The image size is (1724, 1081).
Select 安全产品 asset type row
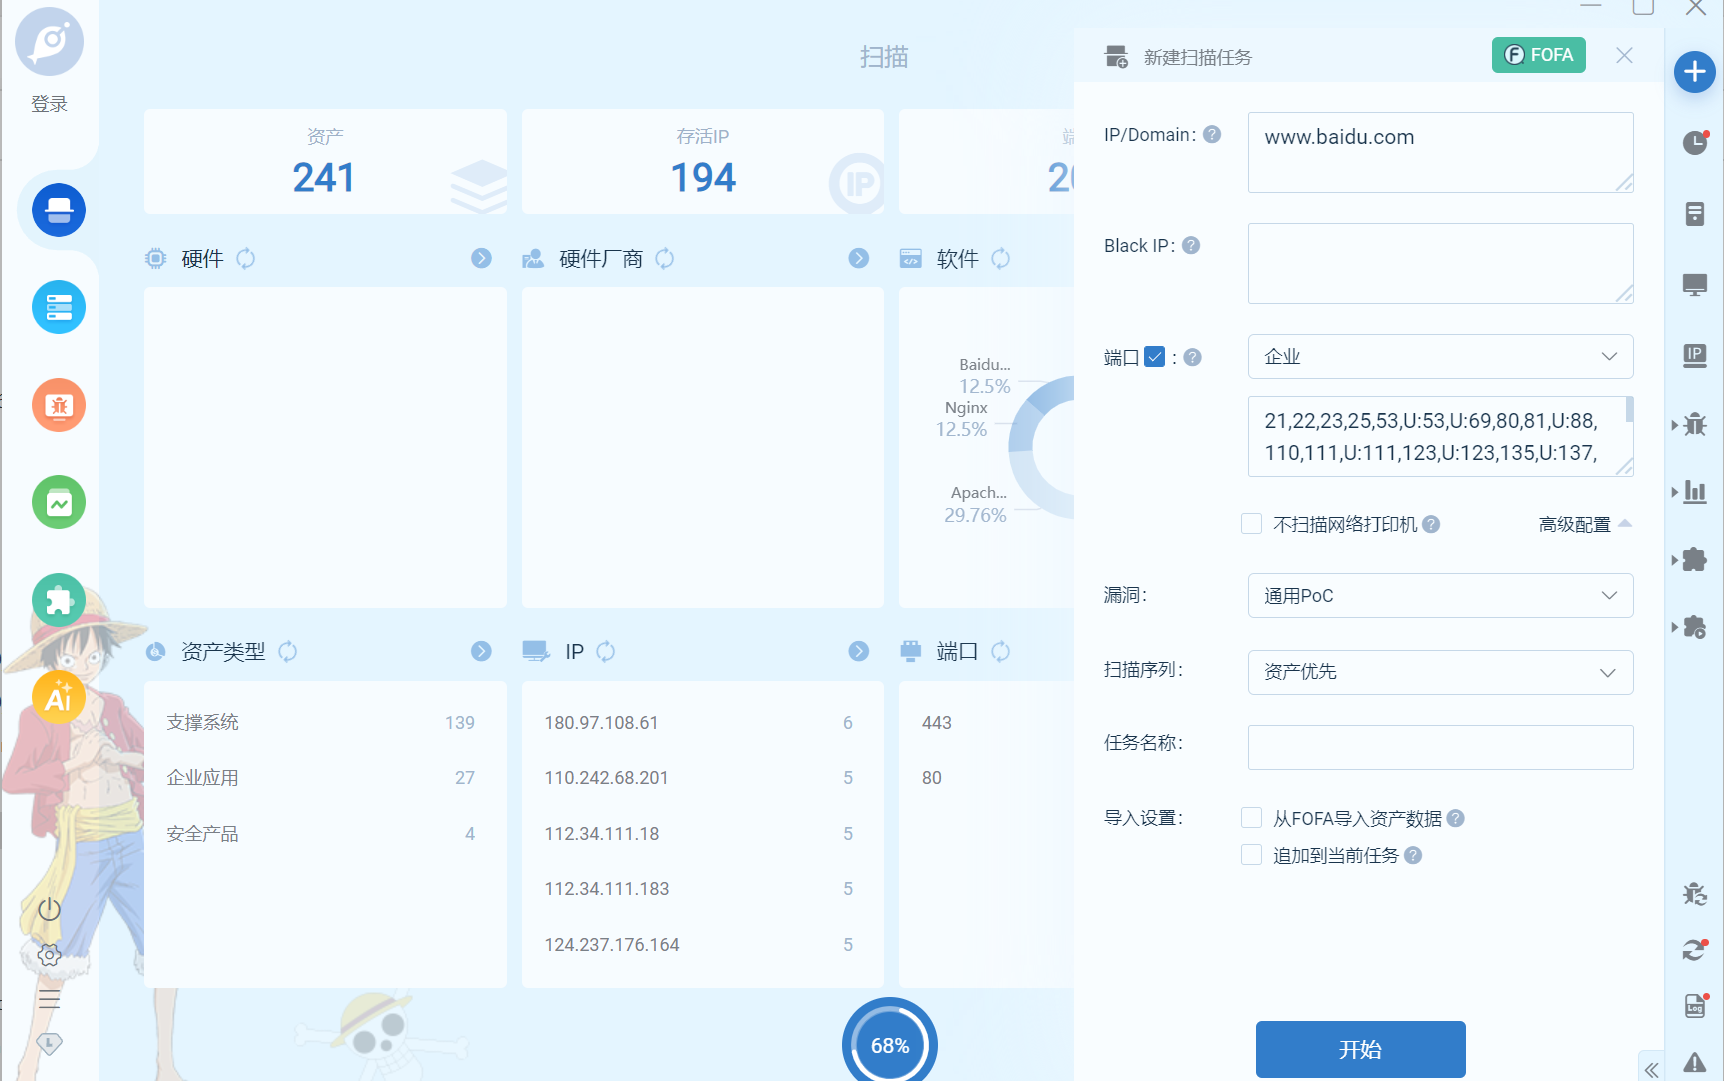click(325, 834)
